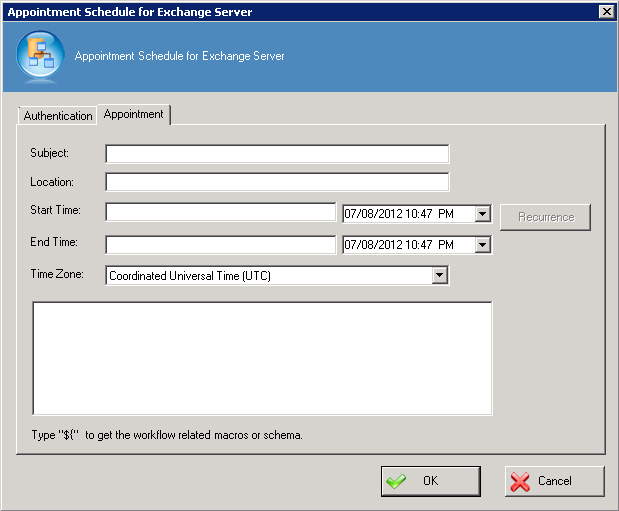619x511 pixels.
Task: Open the Time Zone dropdown list
Action: tap(439, 276)
